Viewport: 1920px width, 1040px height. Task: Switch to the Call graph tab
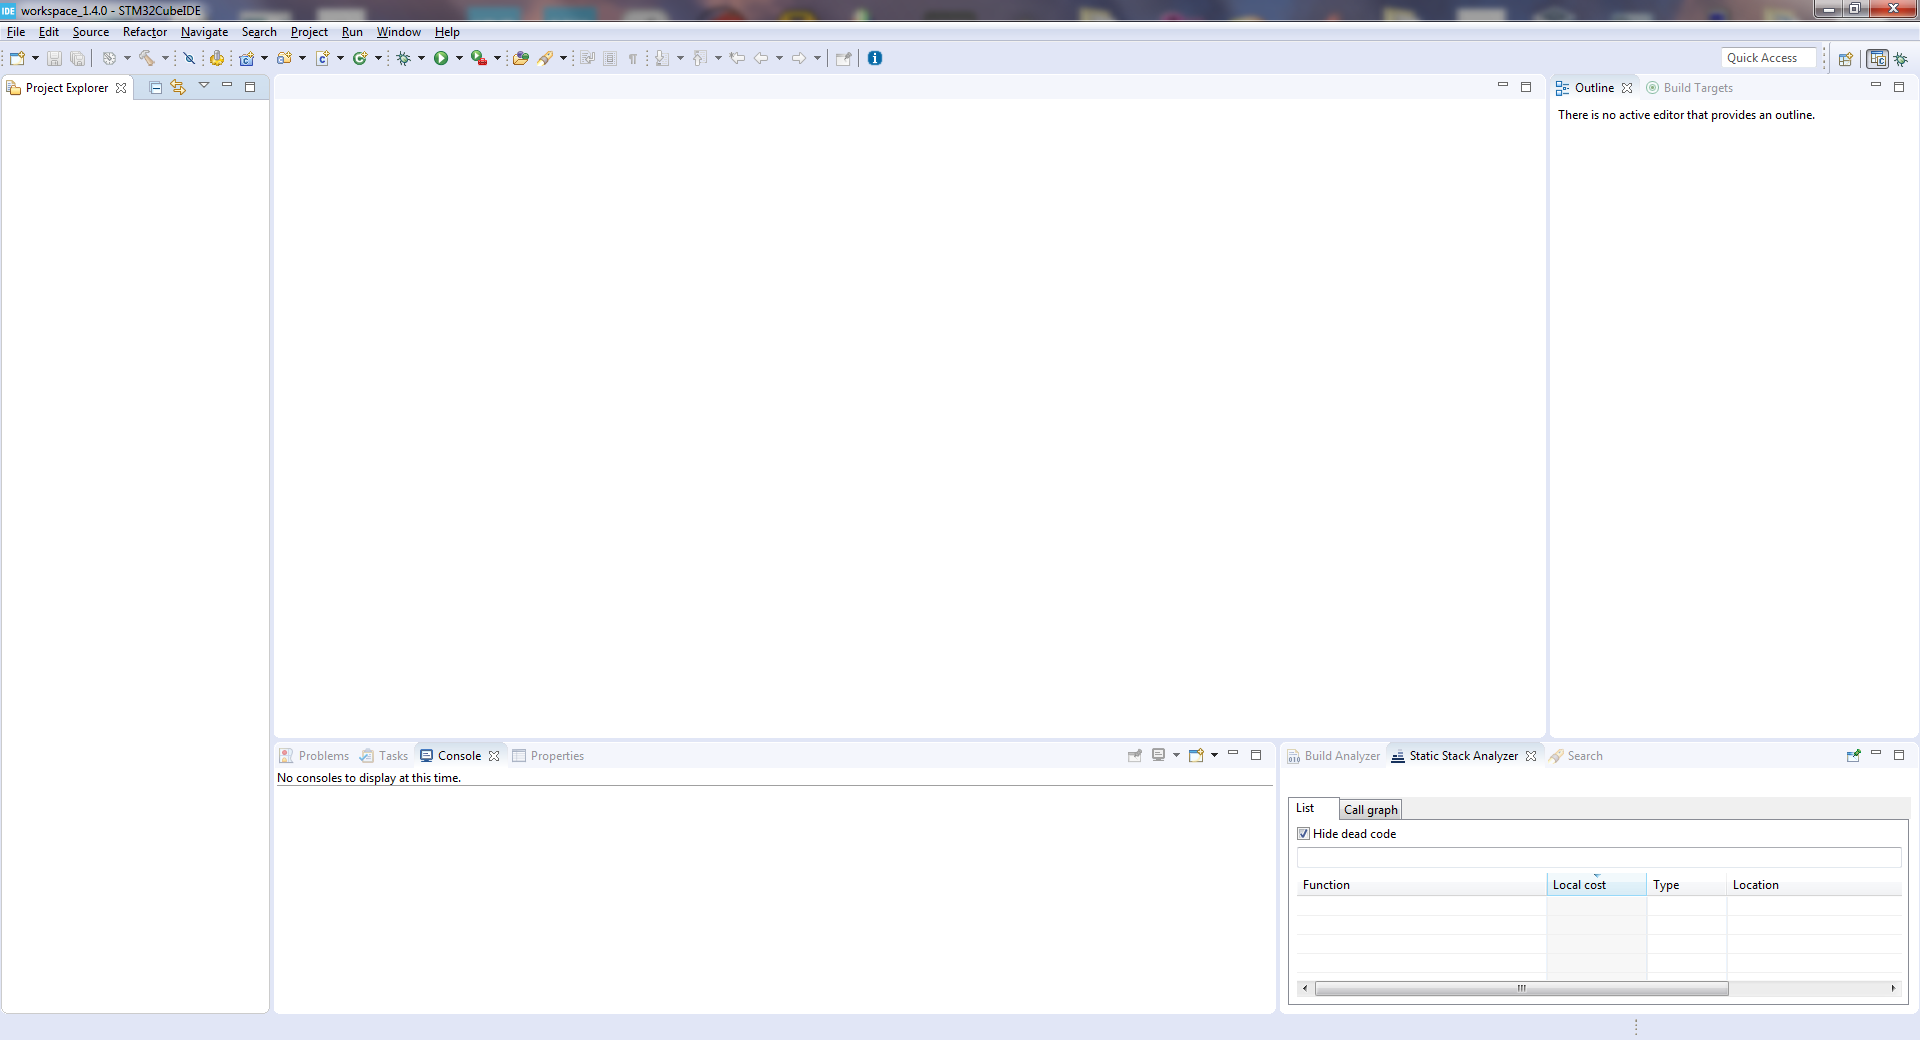pyautogui.click(x=1369, y=810)
